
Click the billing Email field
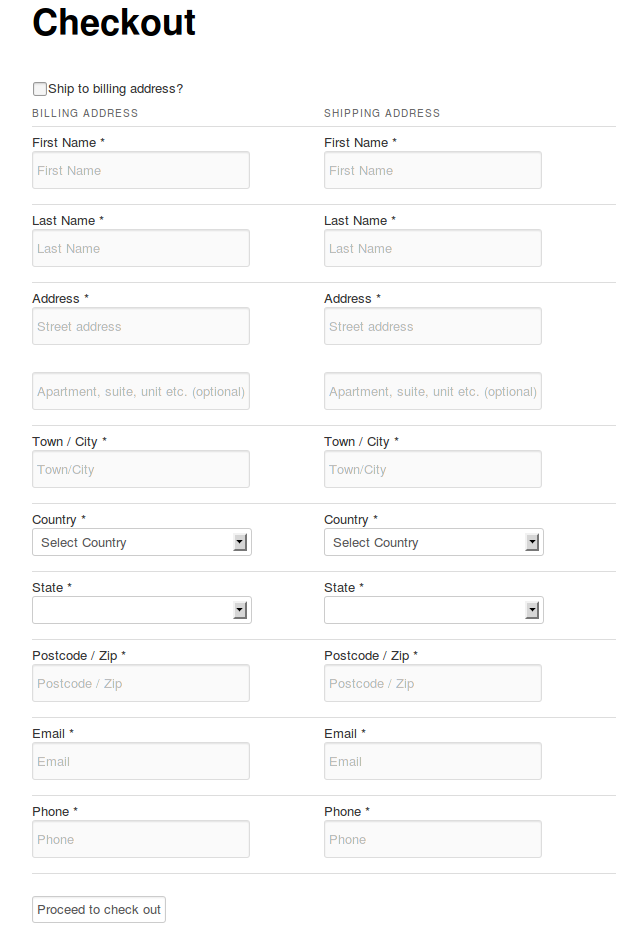point(140,761)
